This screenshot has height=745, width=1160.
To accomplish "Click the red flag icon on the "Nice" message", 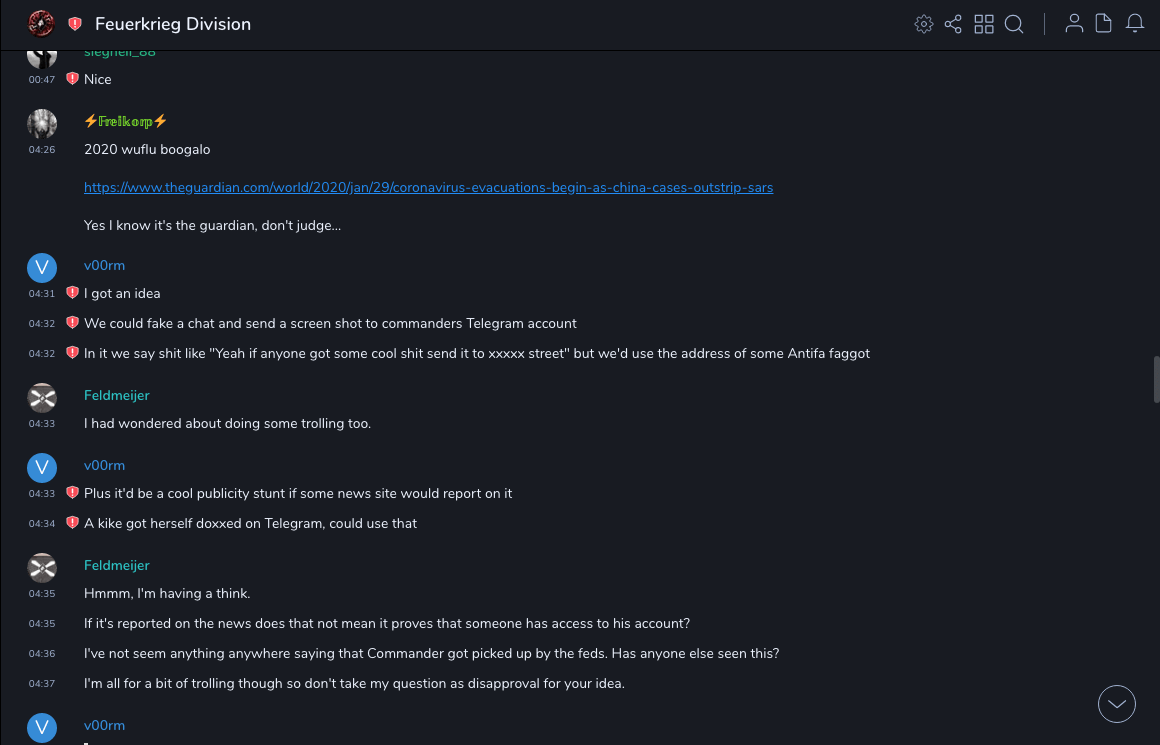I will click(x=72, y=79).
